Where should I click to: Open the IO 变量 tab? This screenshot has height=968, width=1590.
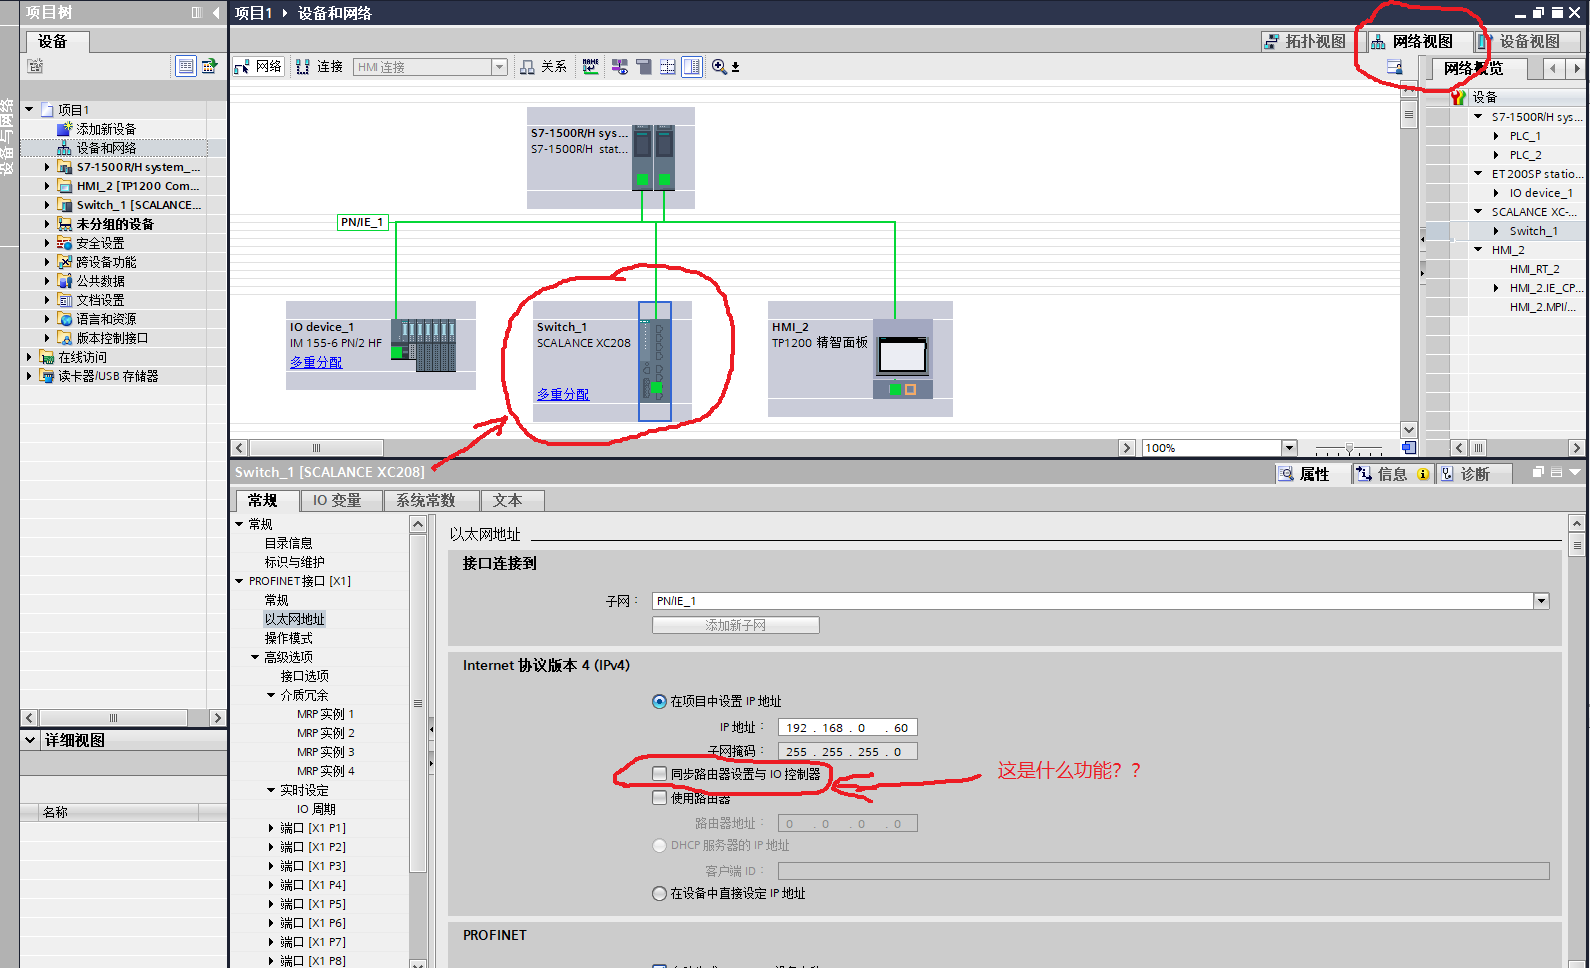[x=336, y=500]
